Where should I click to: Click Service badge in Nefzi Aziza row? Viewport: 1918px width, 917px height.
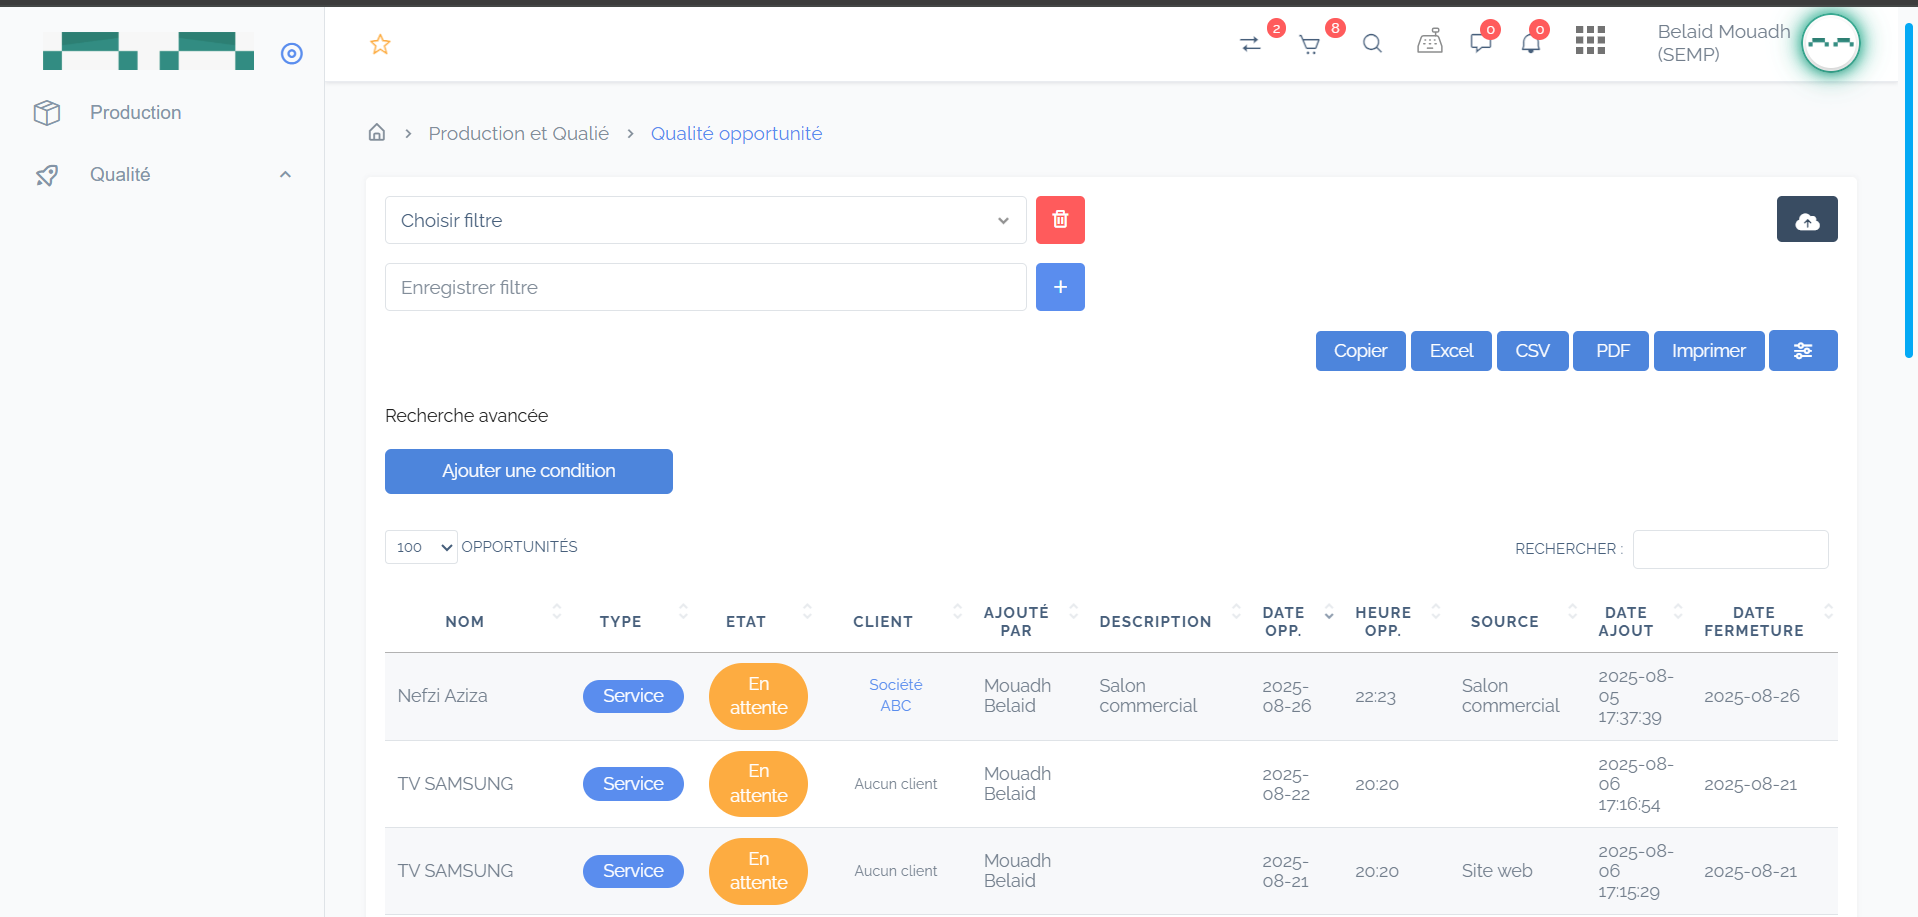(x=633, y=696)
